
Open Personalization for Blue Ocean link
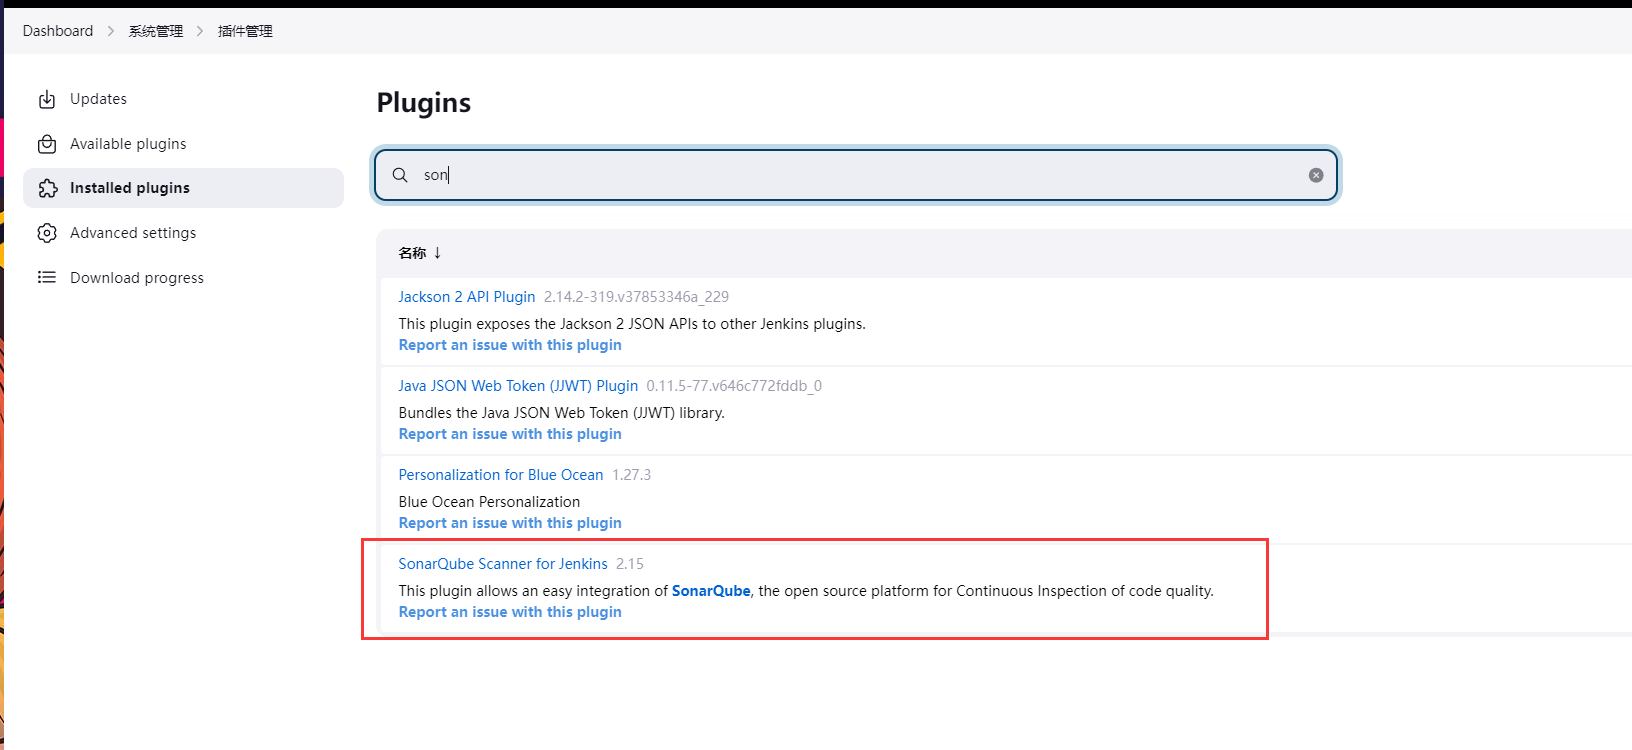501,475
